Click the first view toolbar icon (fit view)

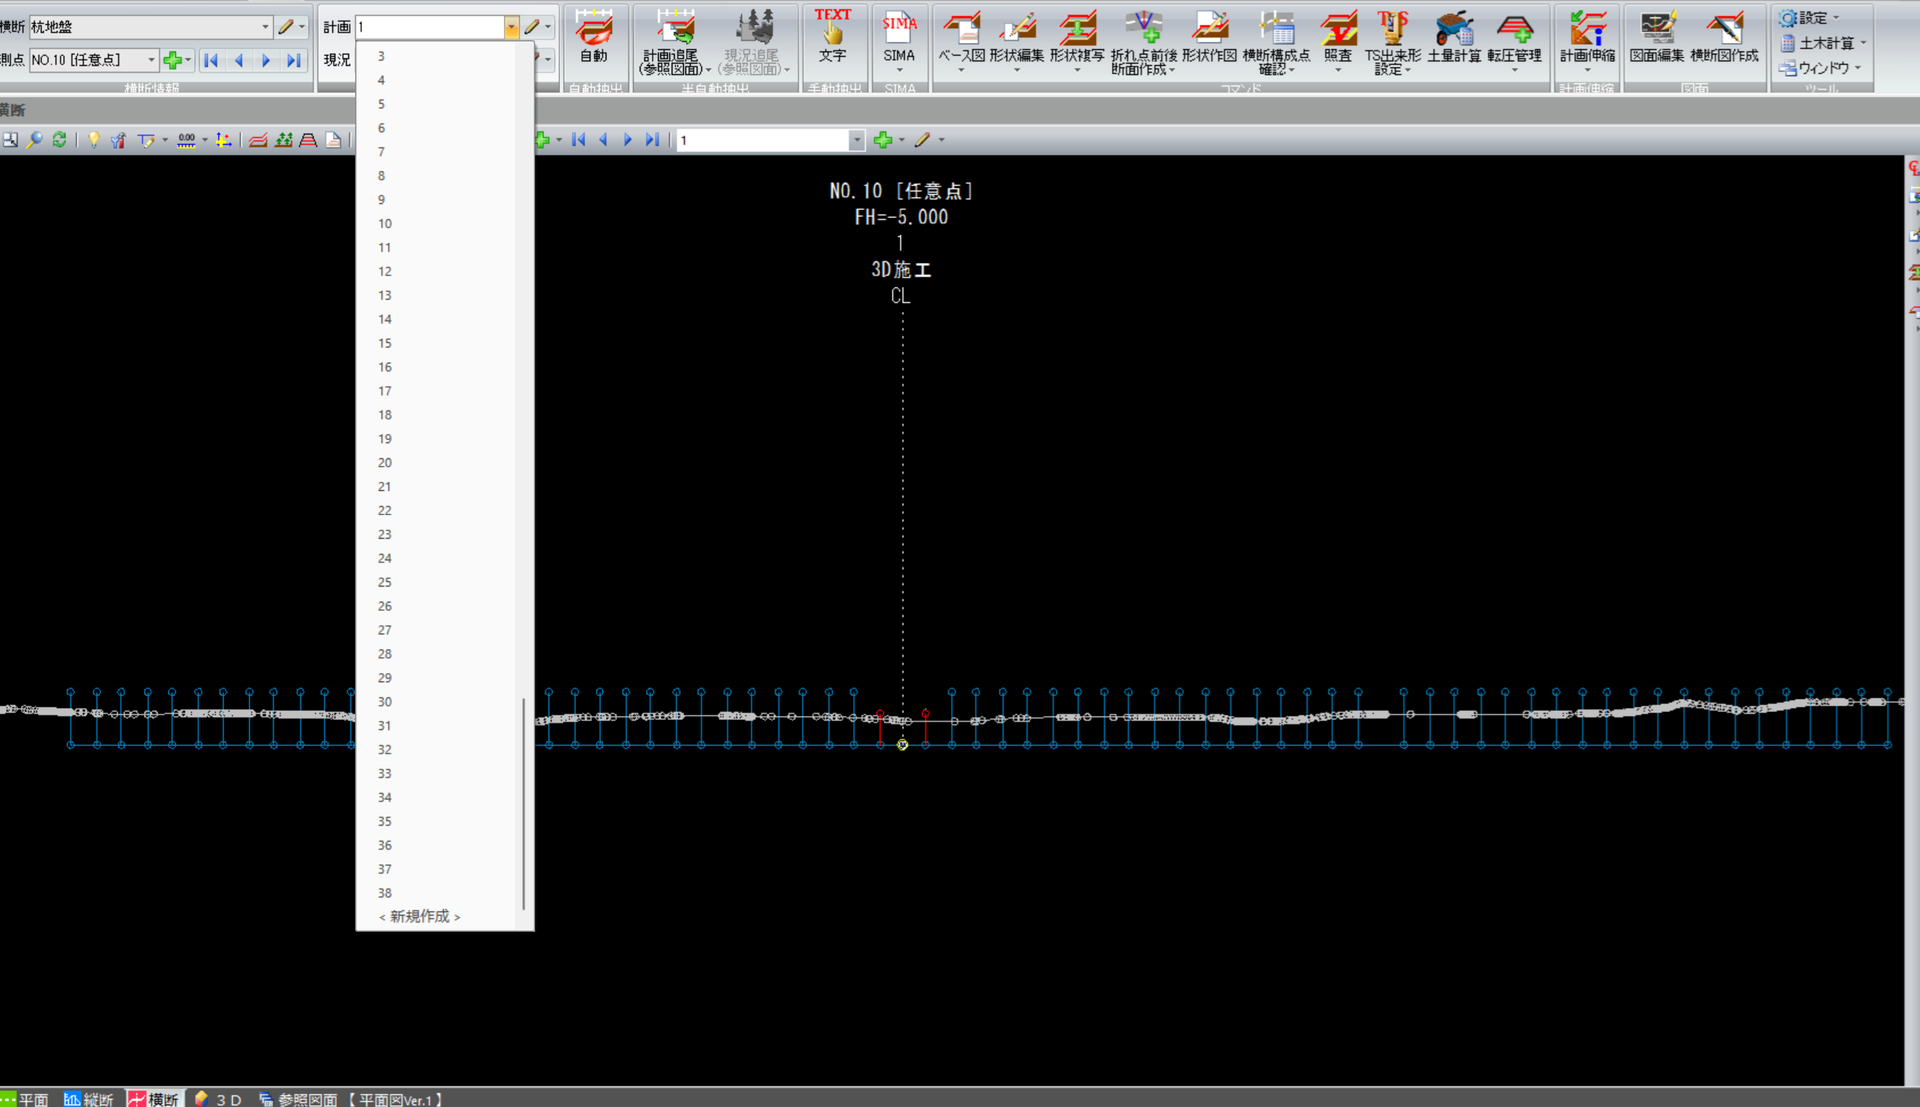(x=10, y=140)
